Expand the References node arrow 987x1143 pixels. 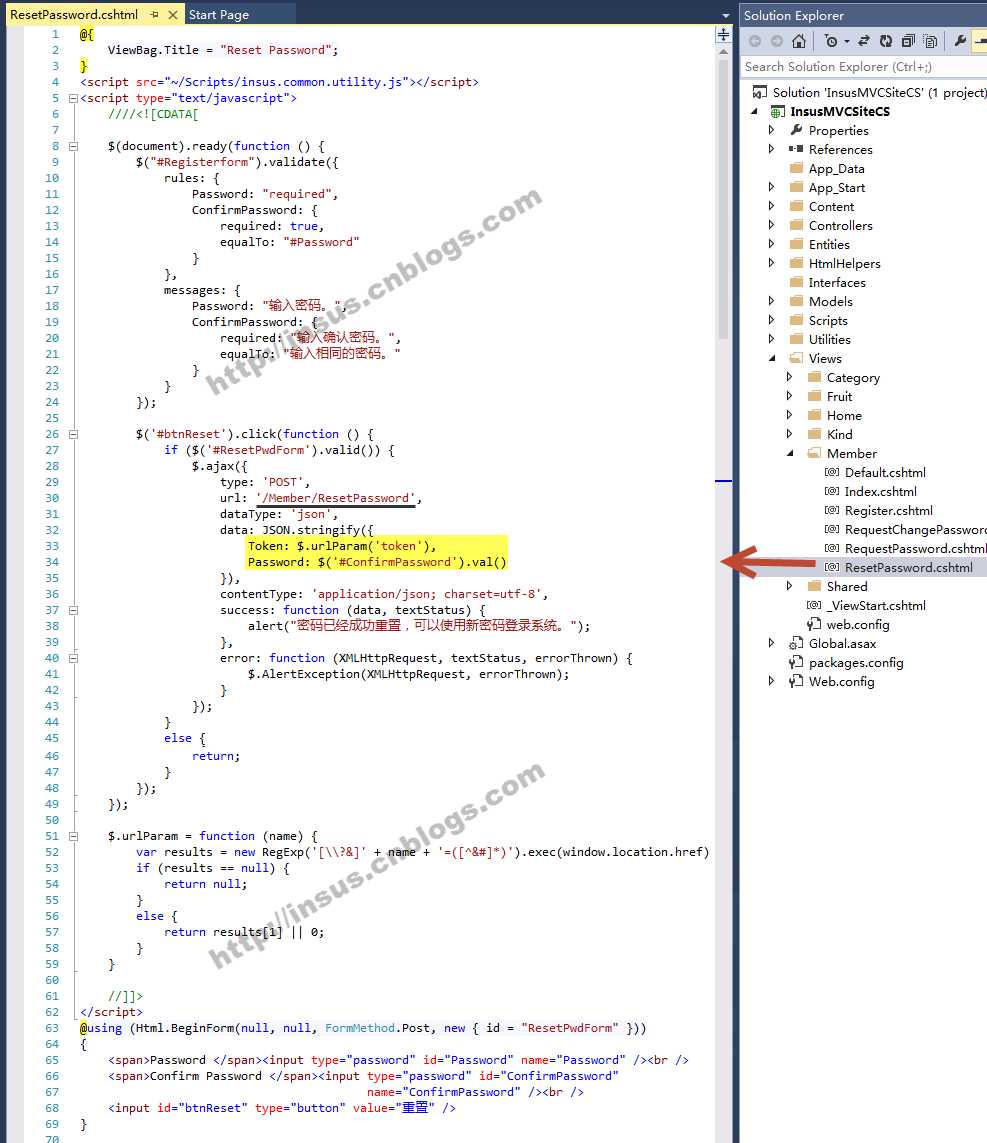click(772, 149)
